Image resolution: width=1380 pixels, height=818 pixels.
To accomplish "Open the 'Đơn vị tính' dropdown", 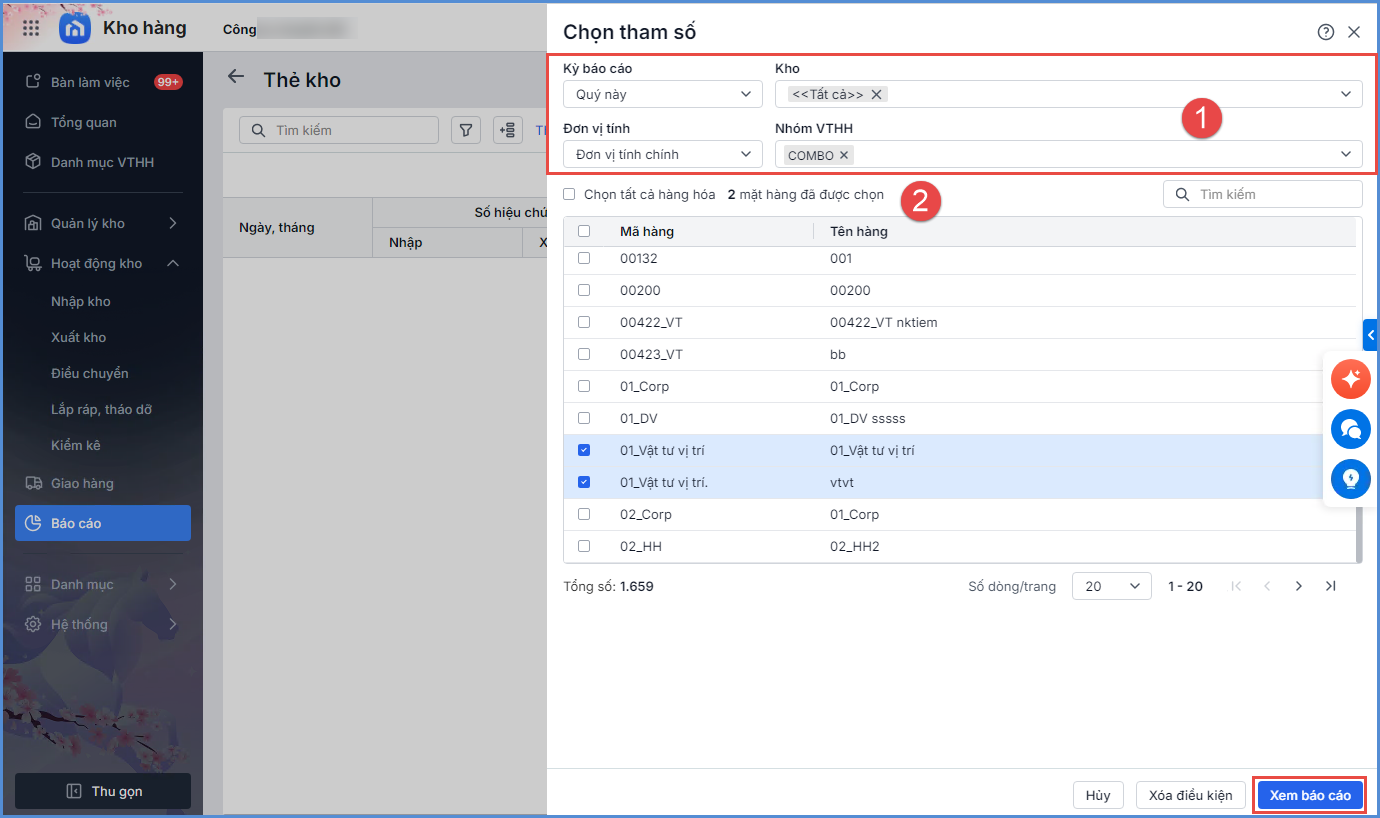I will 662,154.
